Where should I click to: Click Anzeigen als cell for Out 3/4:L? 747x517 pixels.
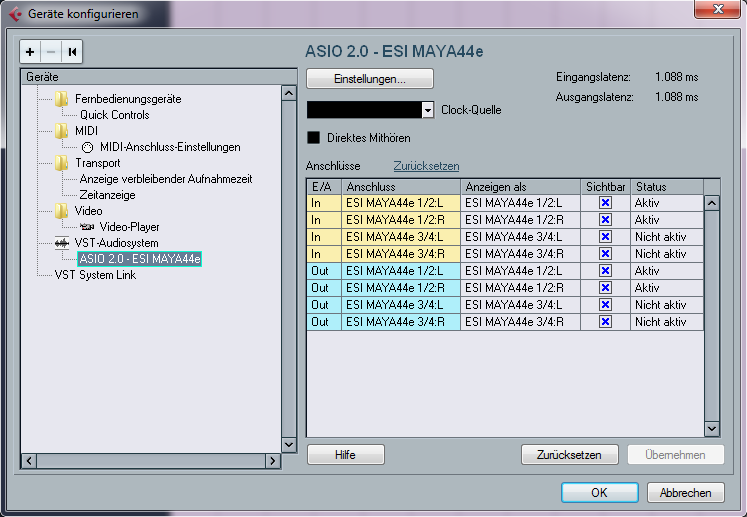[520, 305]
